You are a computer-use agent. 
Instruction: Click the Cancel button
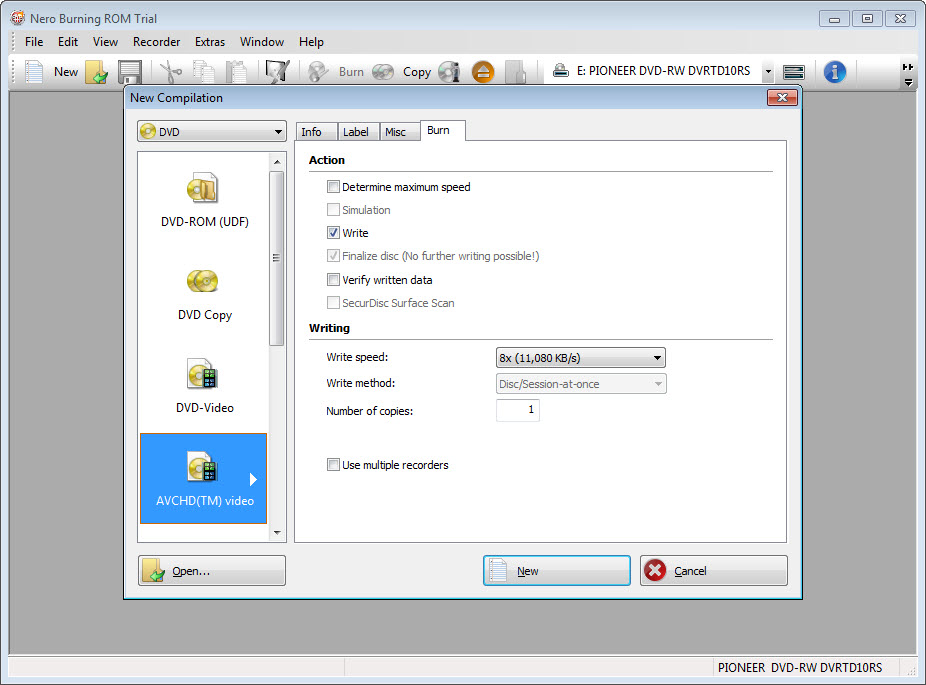(713, 570)
